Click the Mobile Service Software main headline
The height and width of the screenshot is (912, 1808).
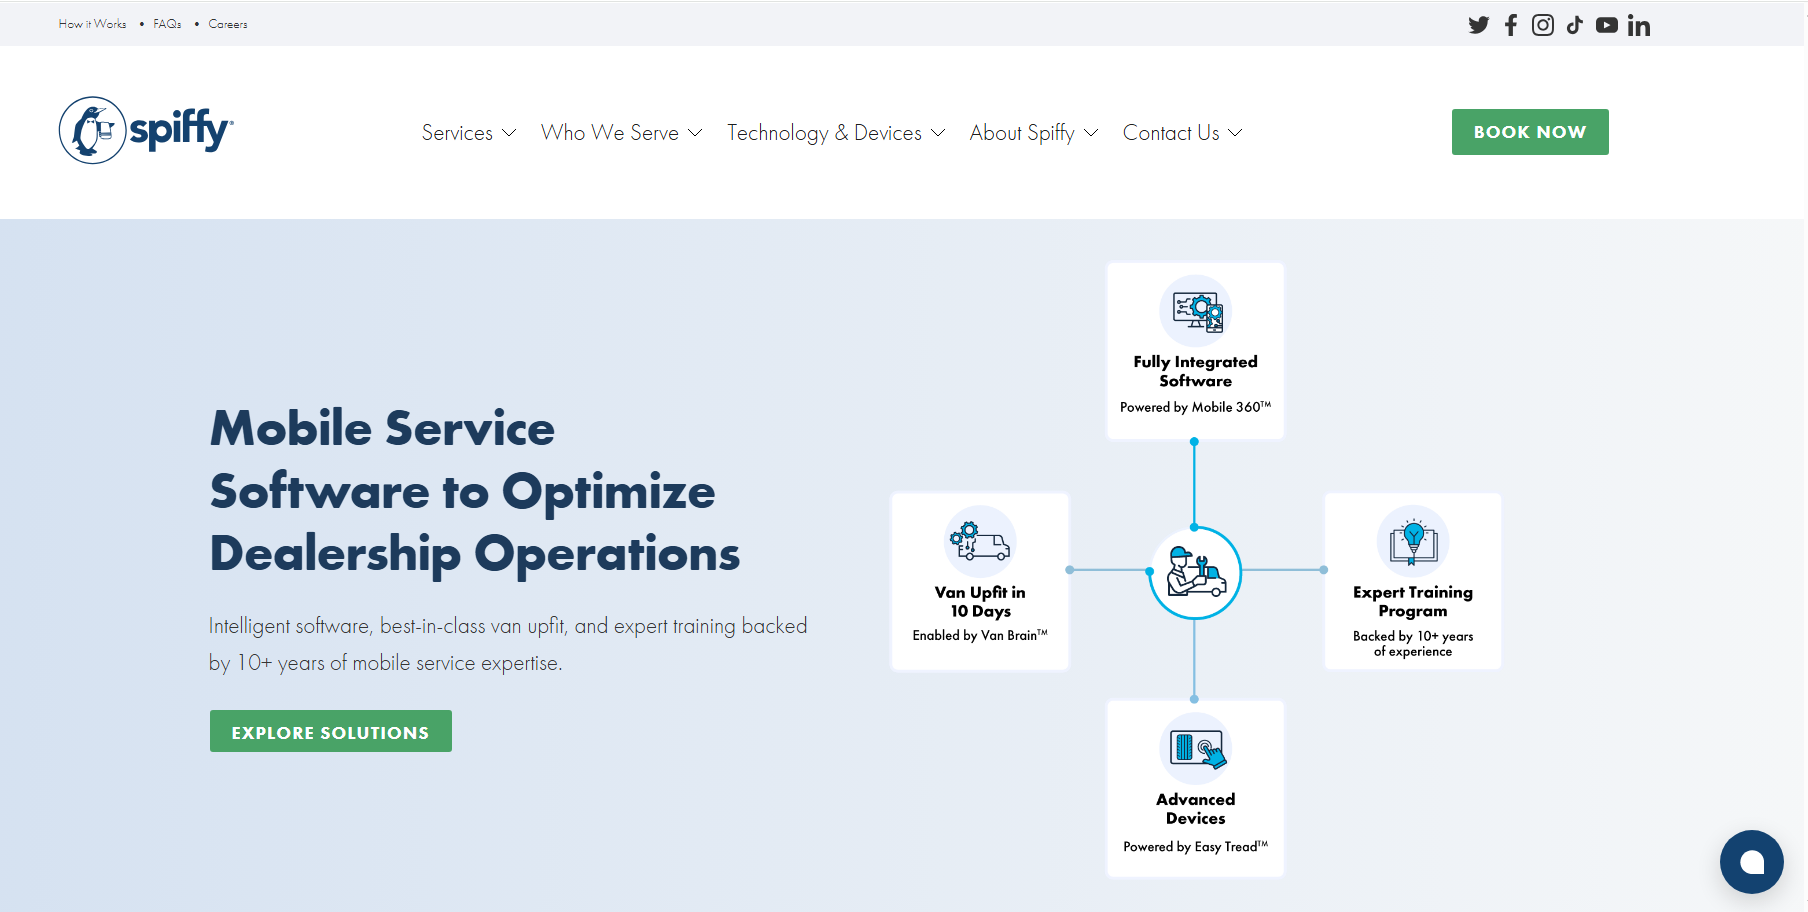coord(475,491)
